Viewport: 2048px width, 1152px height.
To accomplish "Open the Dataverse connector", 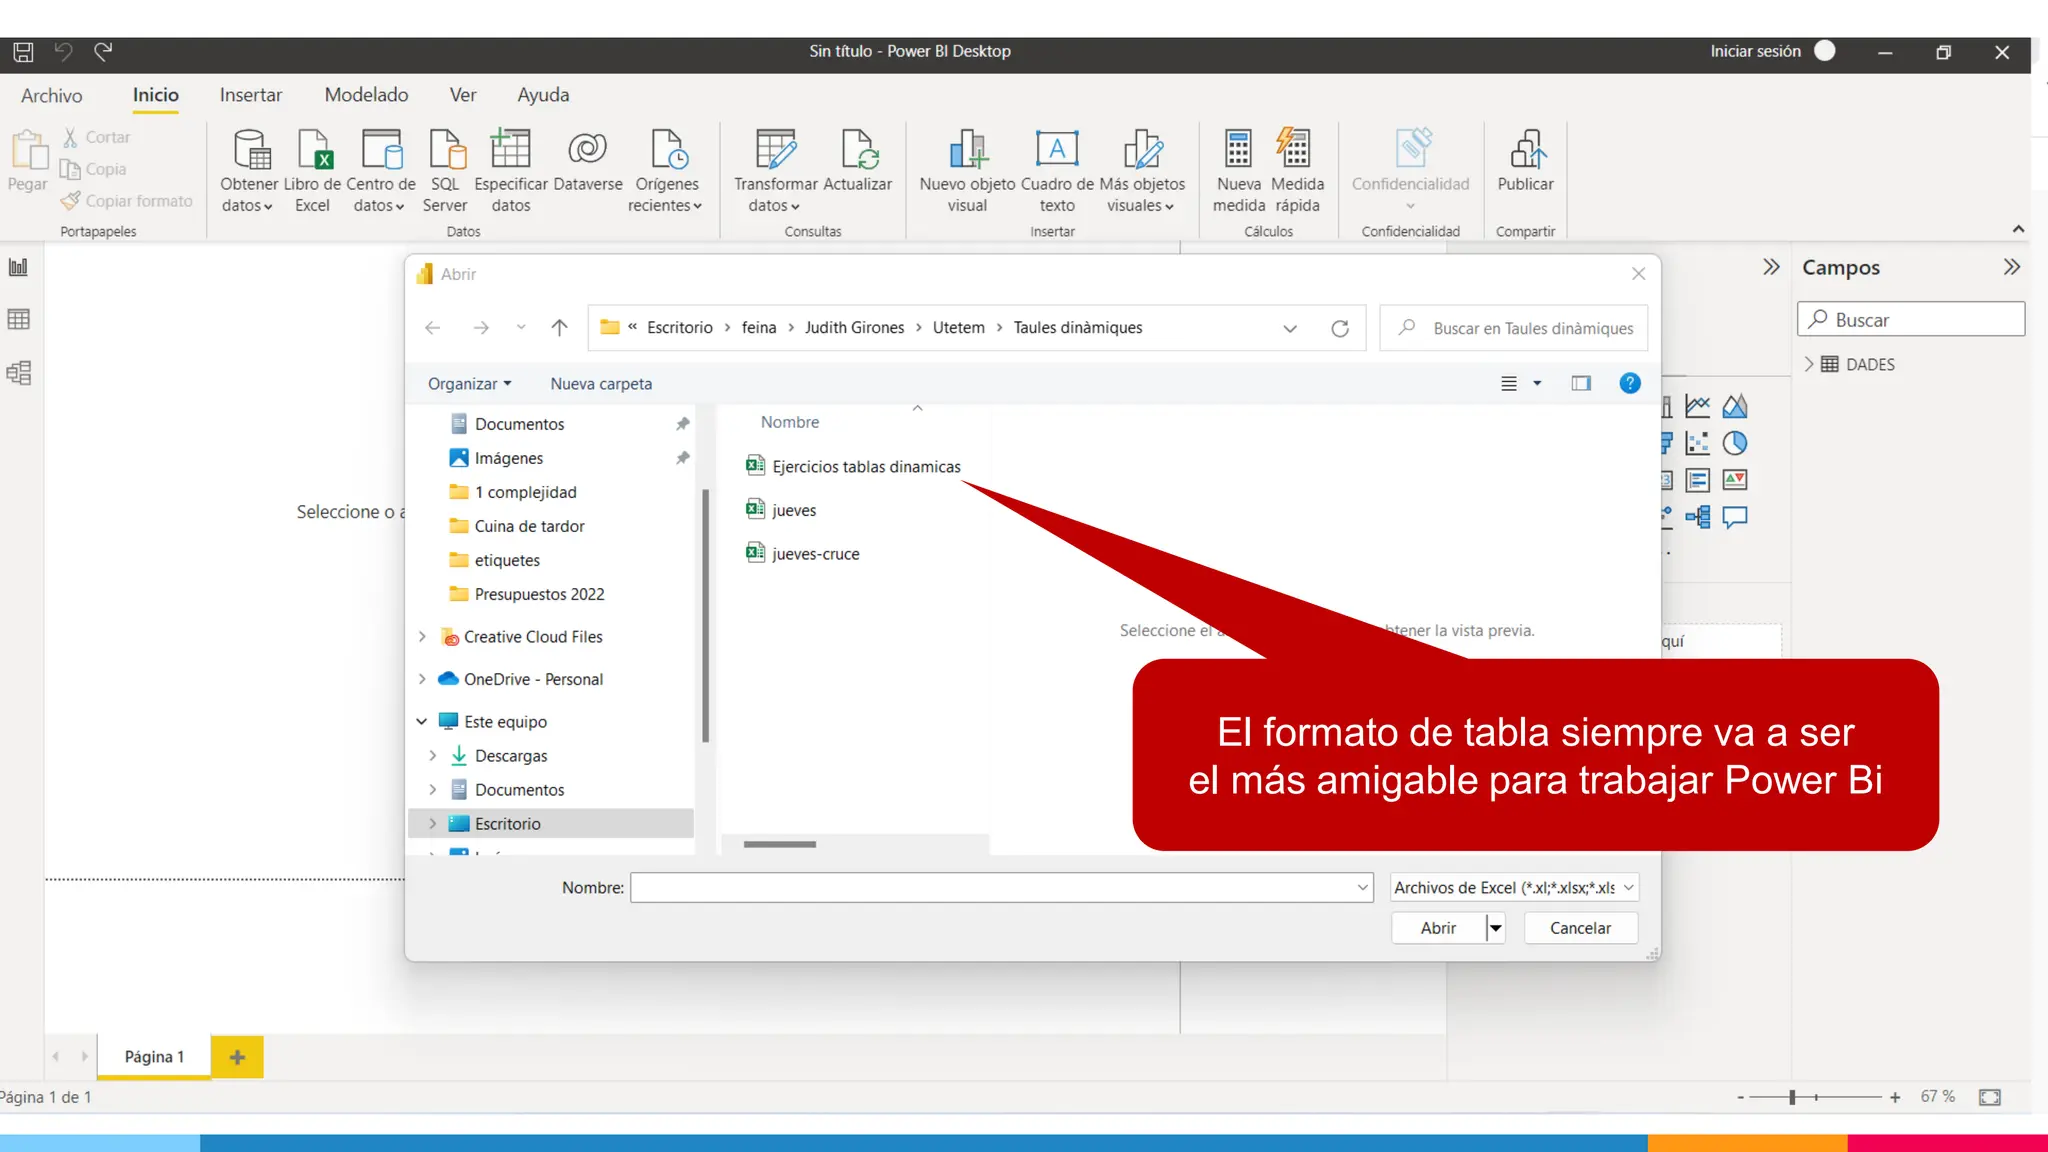I will (588, 160).
